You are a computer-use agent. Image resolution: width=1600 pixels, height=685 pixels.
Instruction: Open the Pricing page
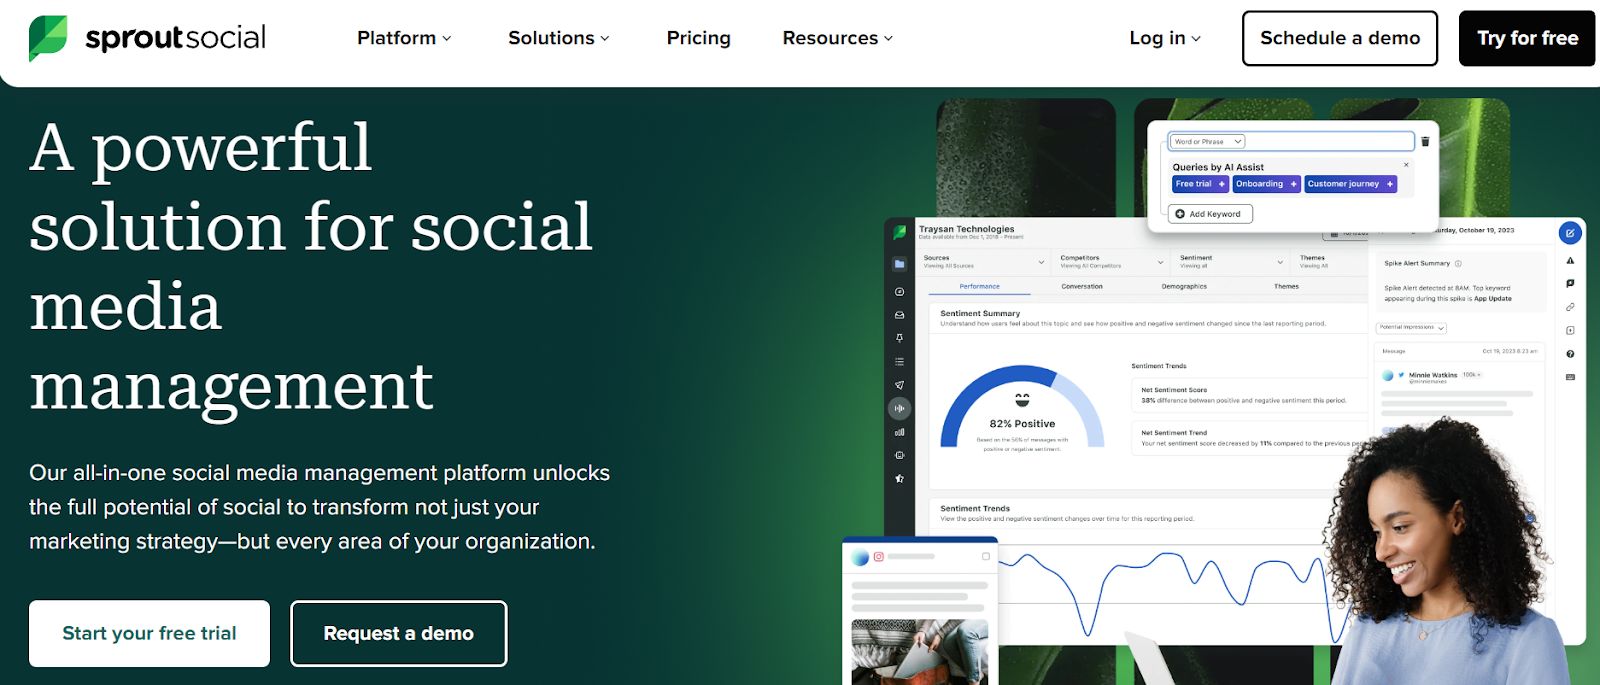699,38
